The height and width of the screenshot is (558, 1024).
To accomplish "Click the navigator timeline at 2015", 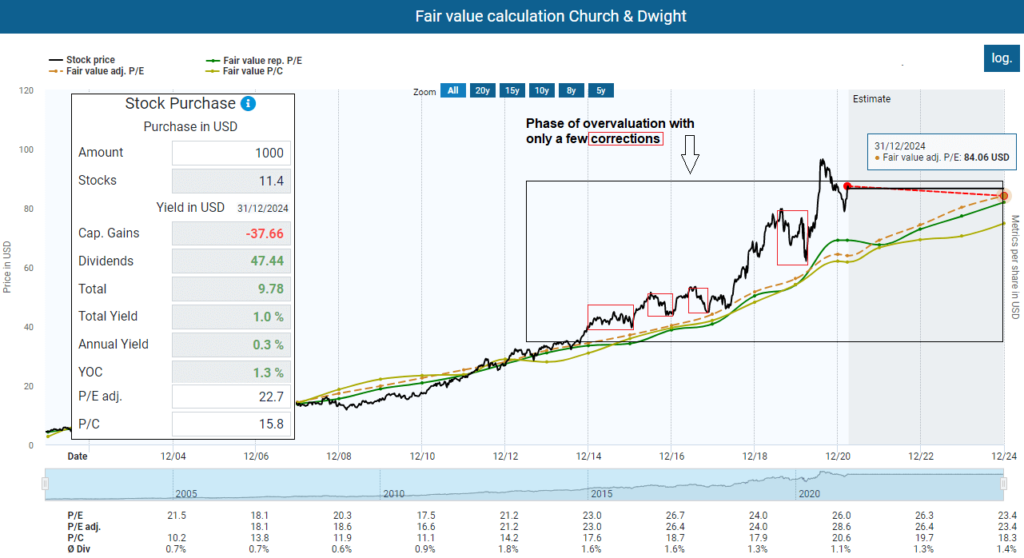I will [601, 493].
